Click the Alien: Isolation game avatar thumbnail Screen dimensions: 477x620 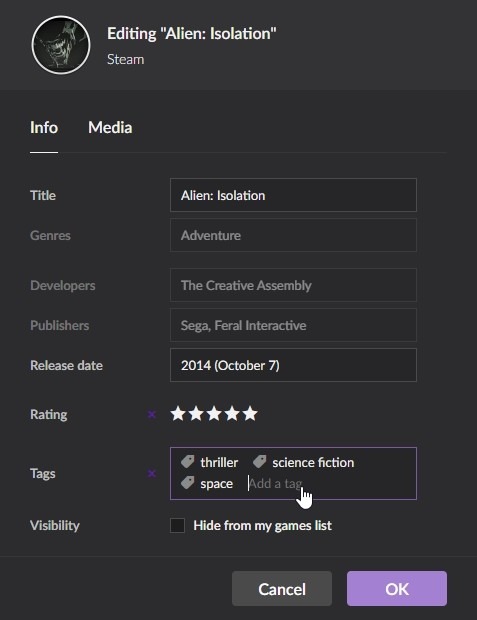61,45
